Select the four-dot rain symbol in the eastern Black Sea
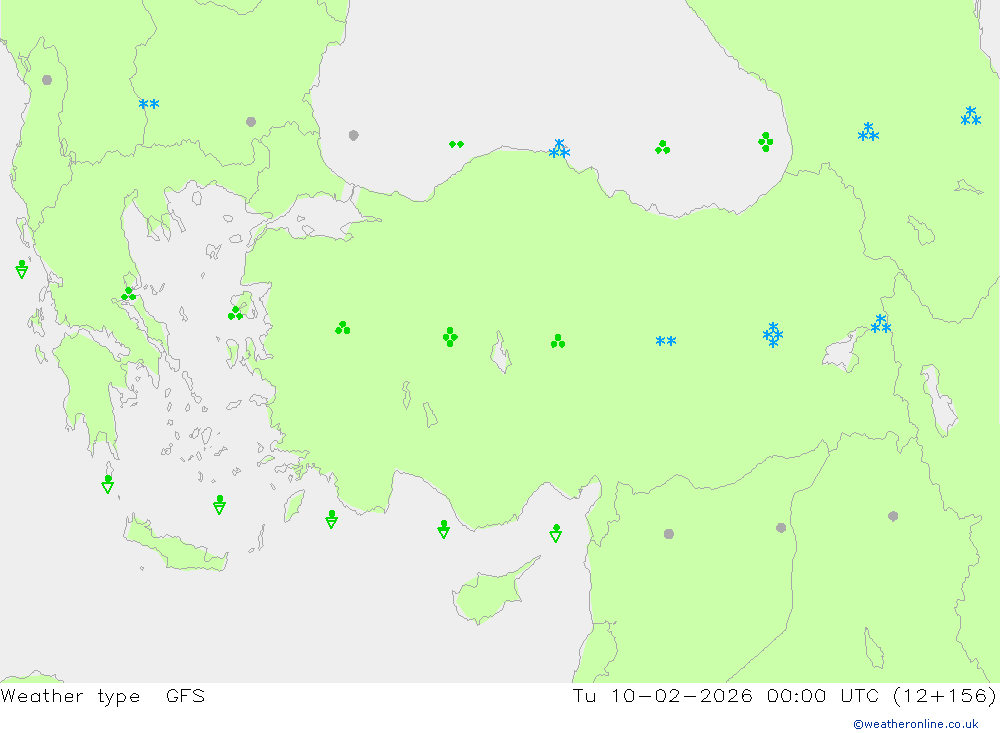 coord(765,142)
